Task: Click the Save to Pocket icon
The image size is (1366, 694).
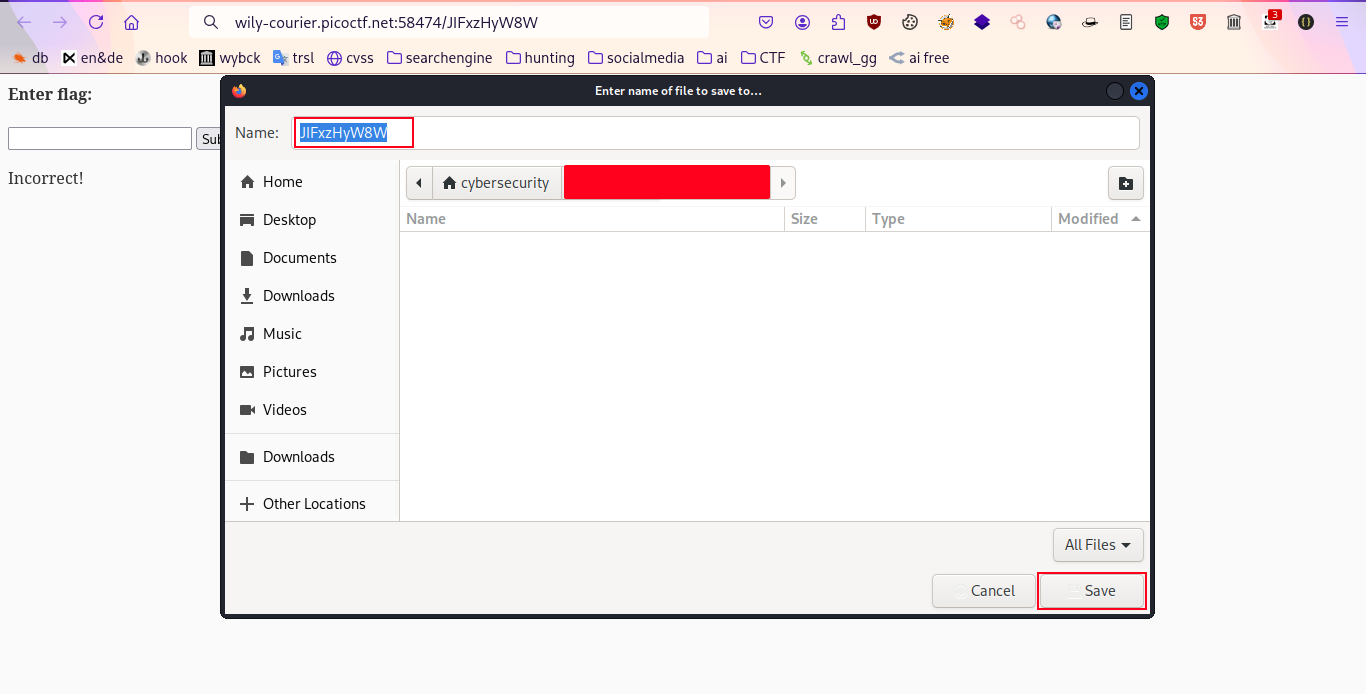Action: [766, 22]
